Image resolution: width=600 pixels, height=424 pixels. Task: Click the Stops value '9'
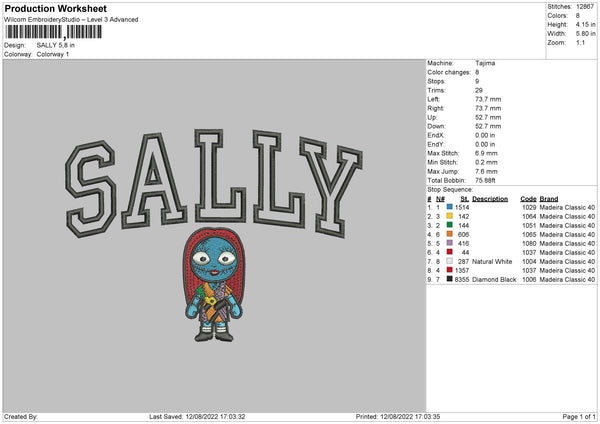[477, 81]
